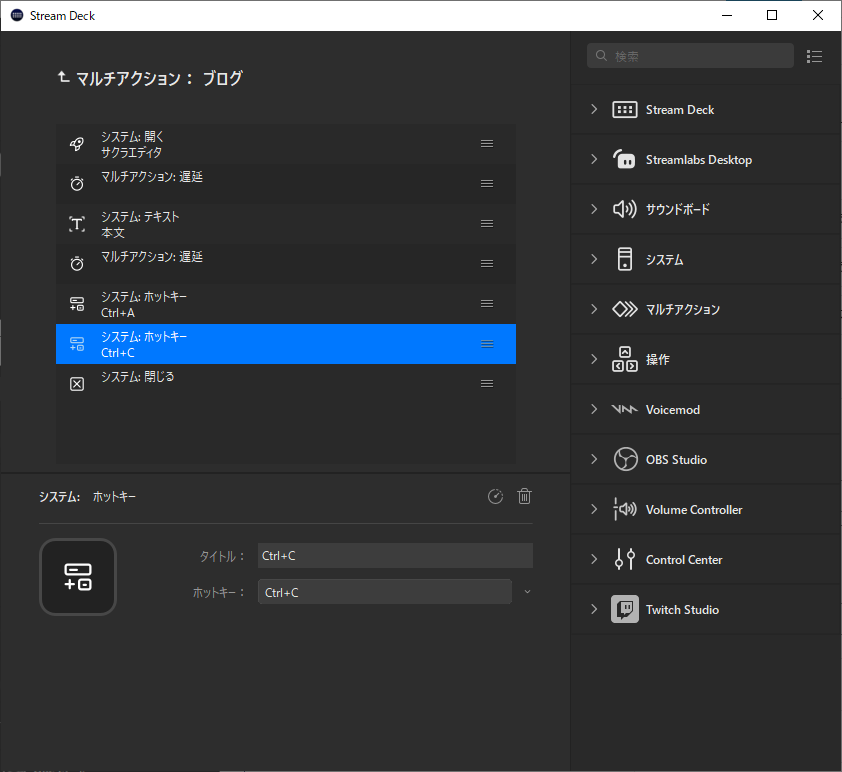The height and width of the screenshot is (772, 842).
Task: Minimize the Stream Deck window
Action: click(x=727, y=15)
